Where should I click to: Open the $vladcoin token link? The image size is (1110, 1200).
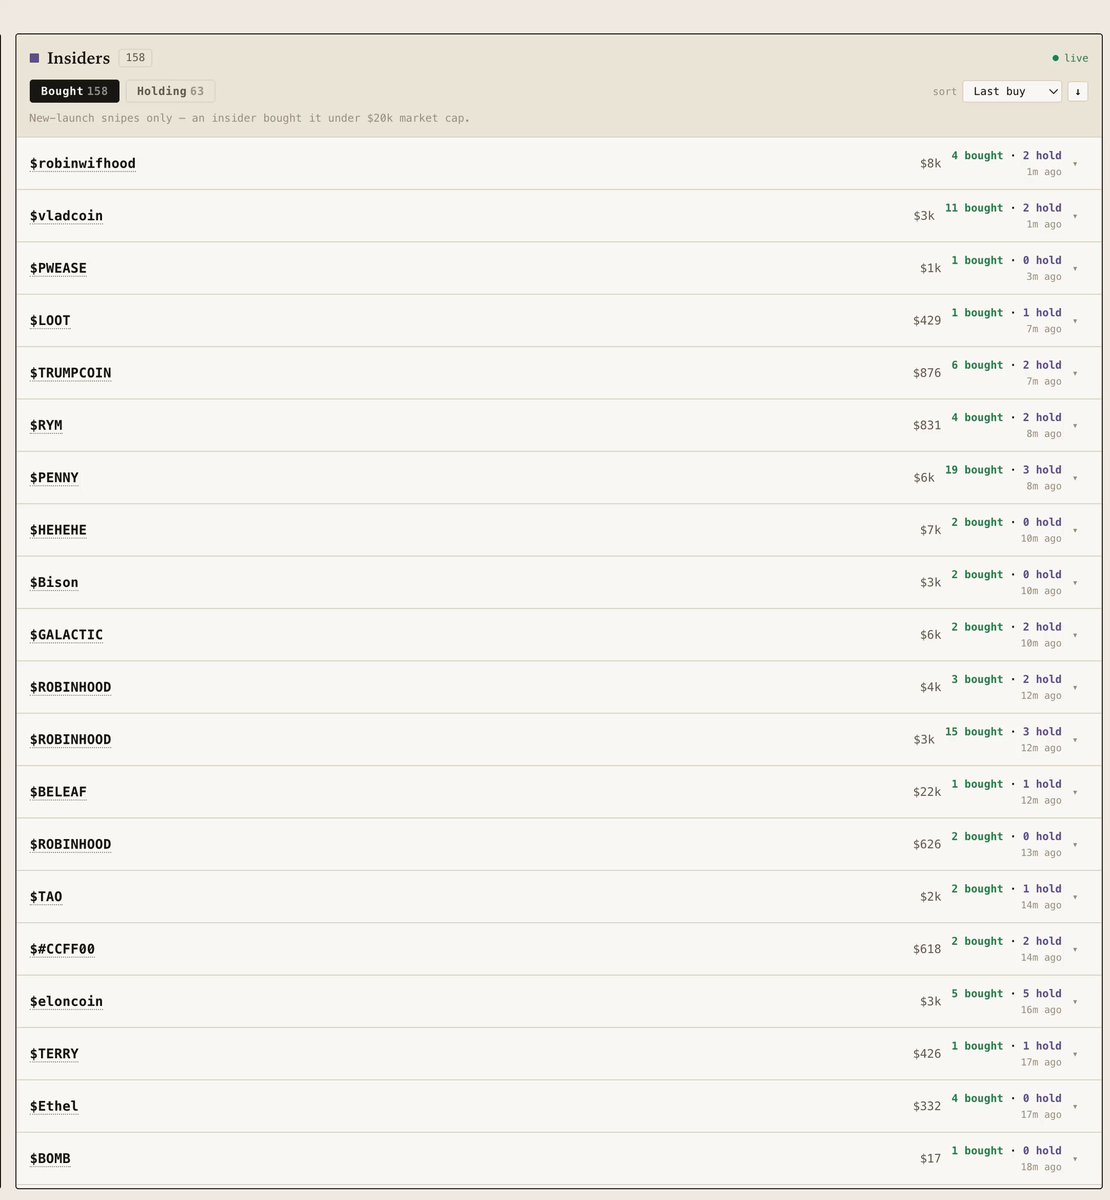[x=66, y=216]
